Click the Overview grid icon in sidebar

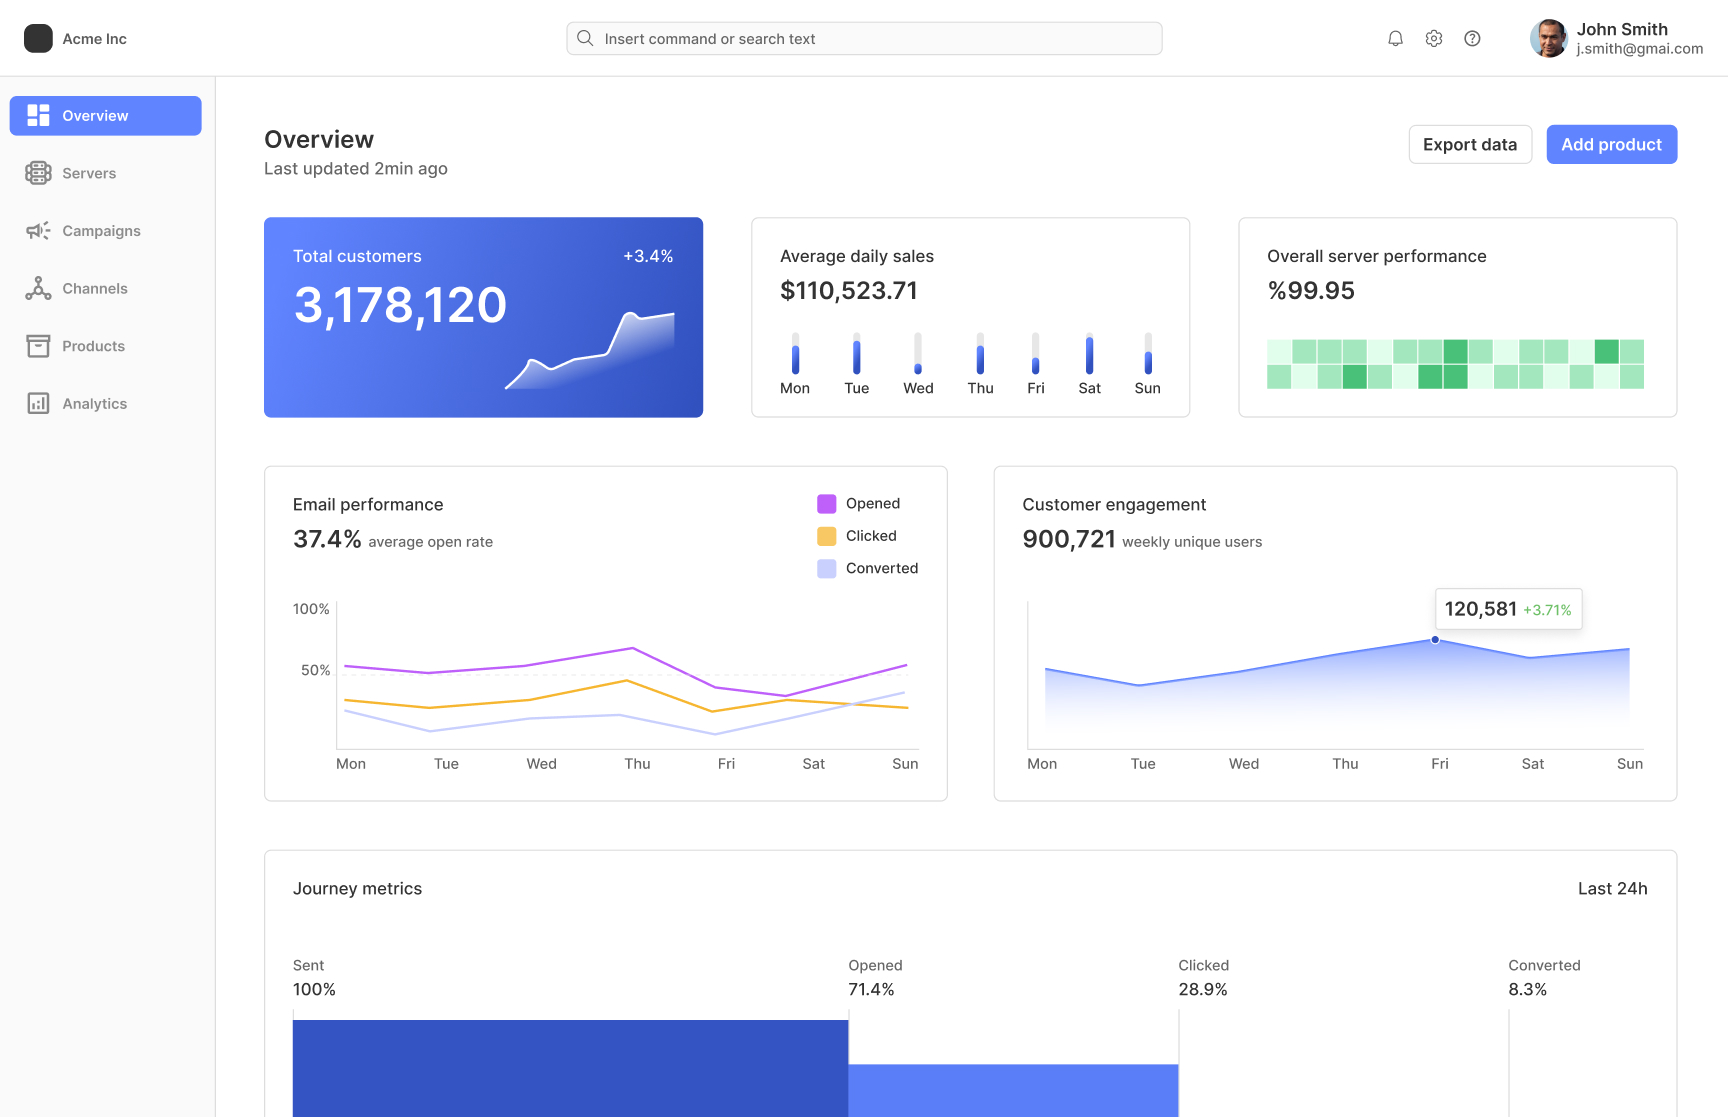38,115
